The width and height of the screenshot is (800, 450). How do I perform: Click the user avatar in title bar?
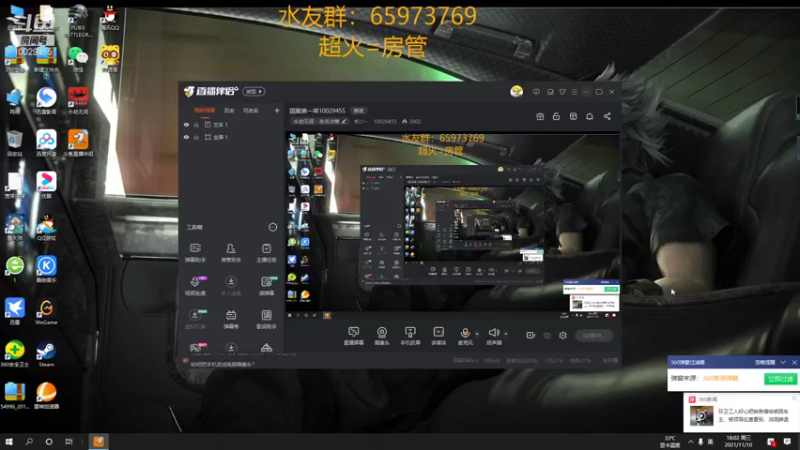click(516, 91)
